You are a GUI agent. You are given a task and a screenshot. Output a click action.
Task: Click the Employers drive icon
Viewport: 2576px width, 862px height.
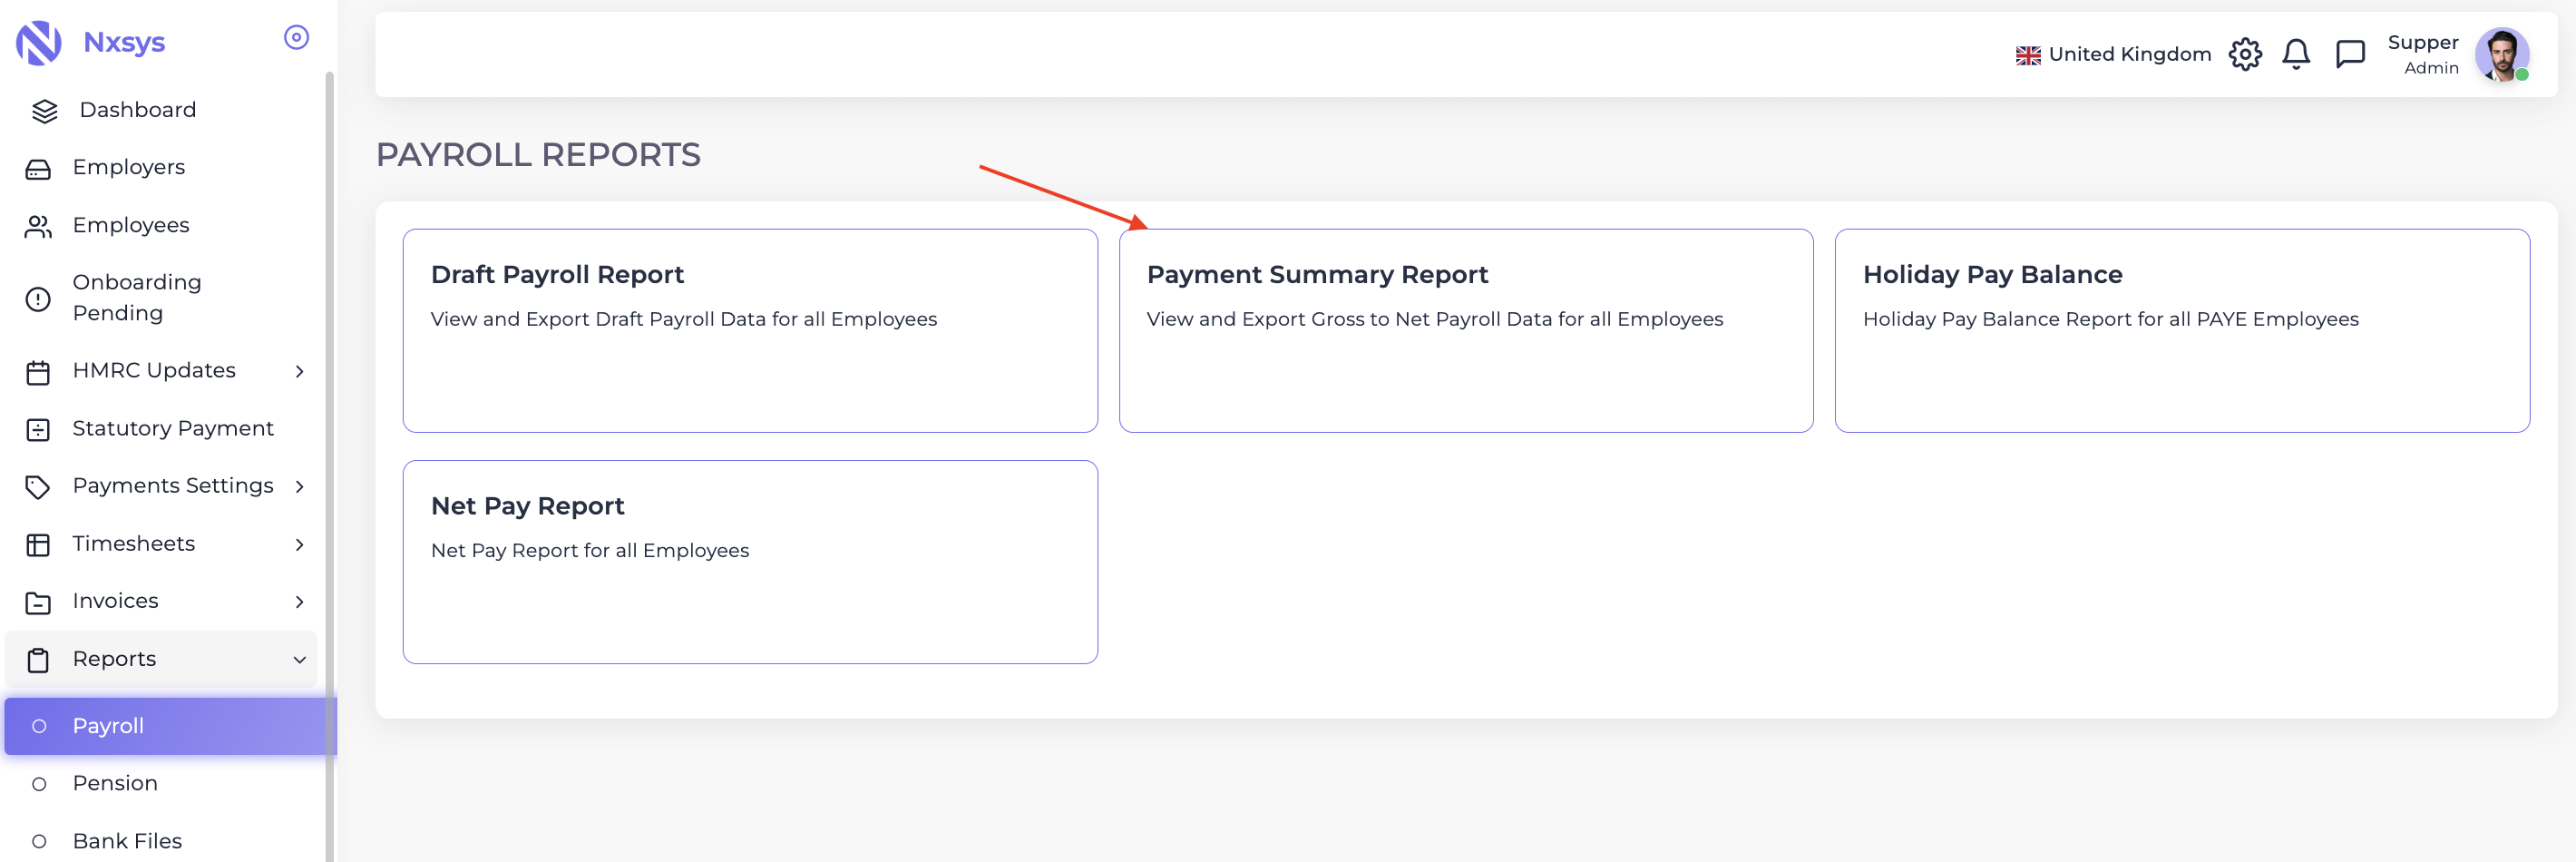tap(38, 169)
